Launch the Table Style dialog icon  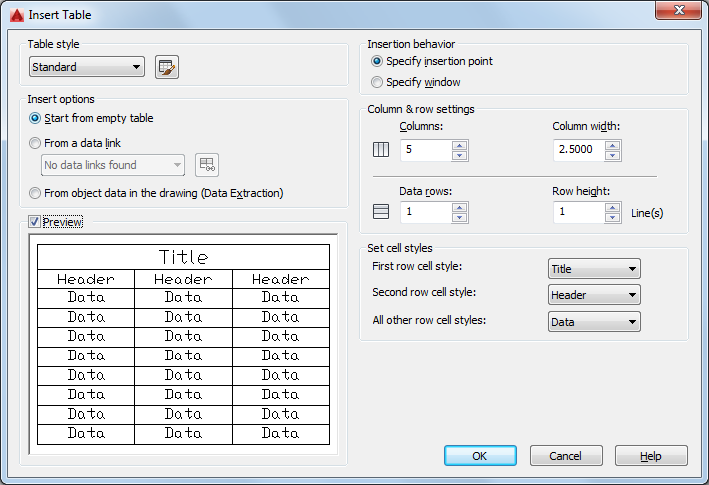click(167, 67)
